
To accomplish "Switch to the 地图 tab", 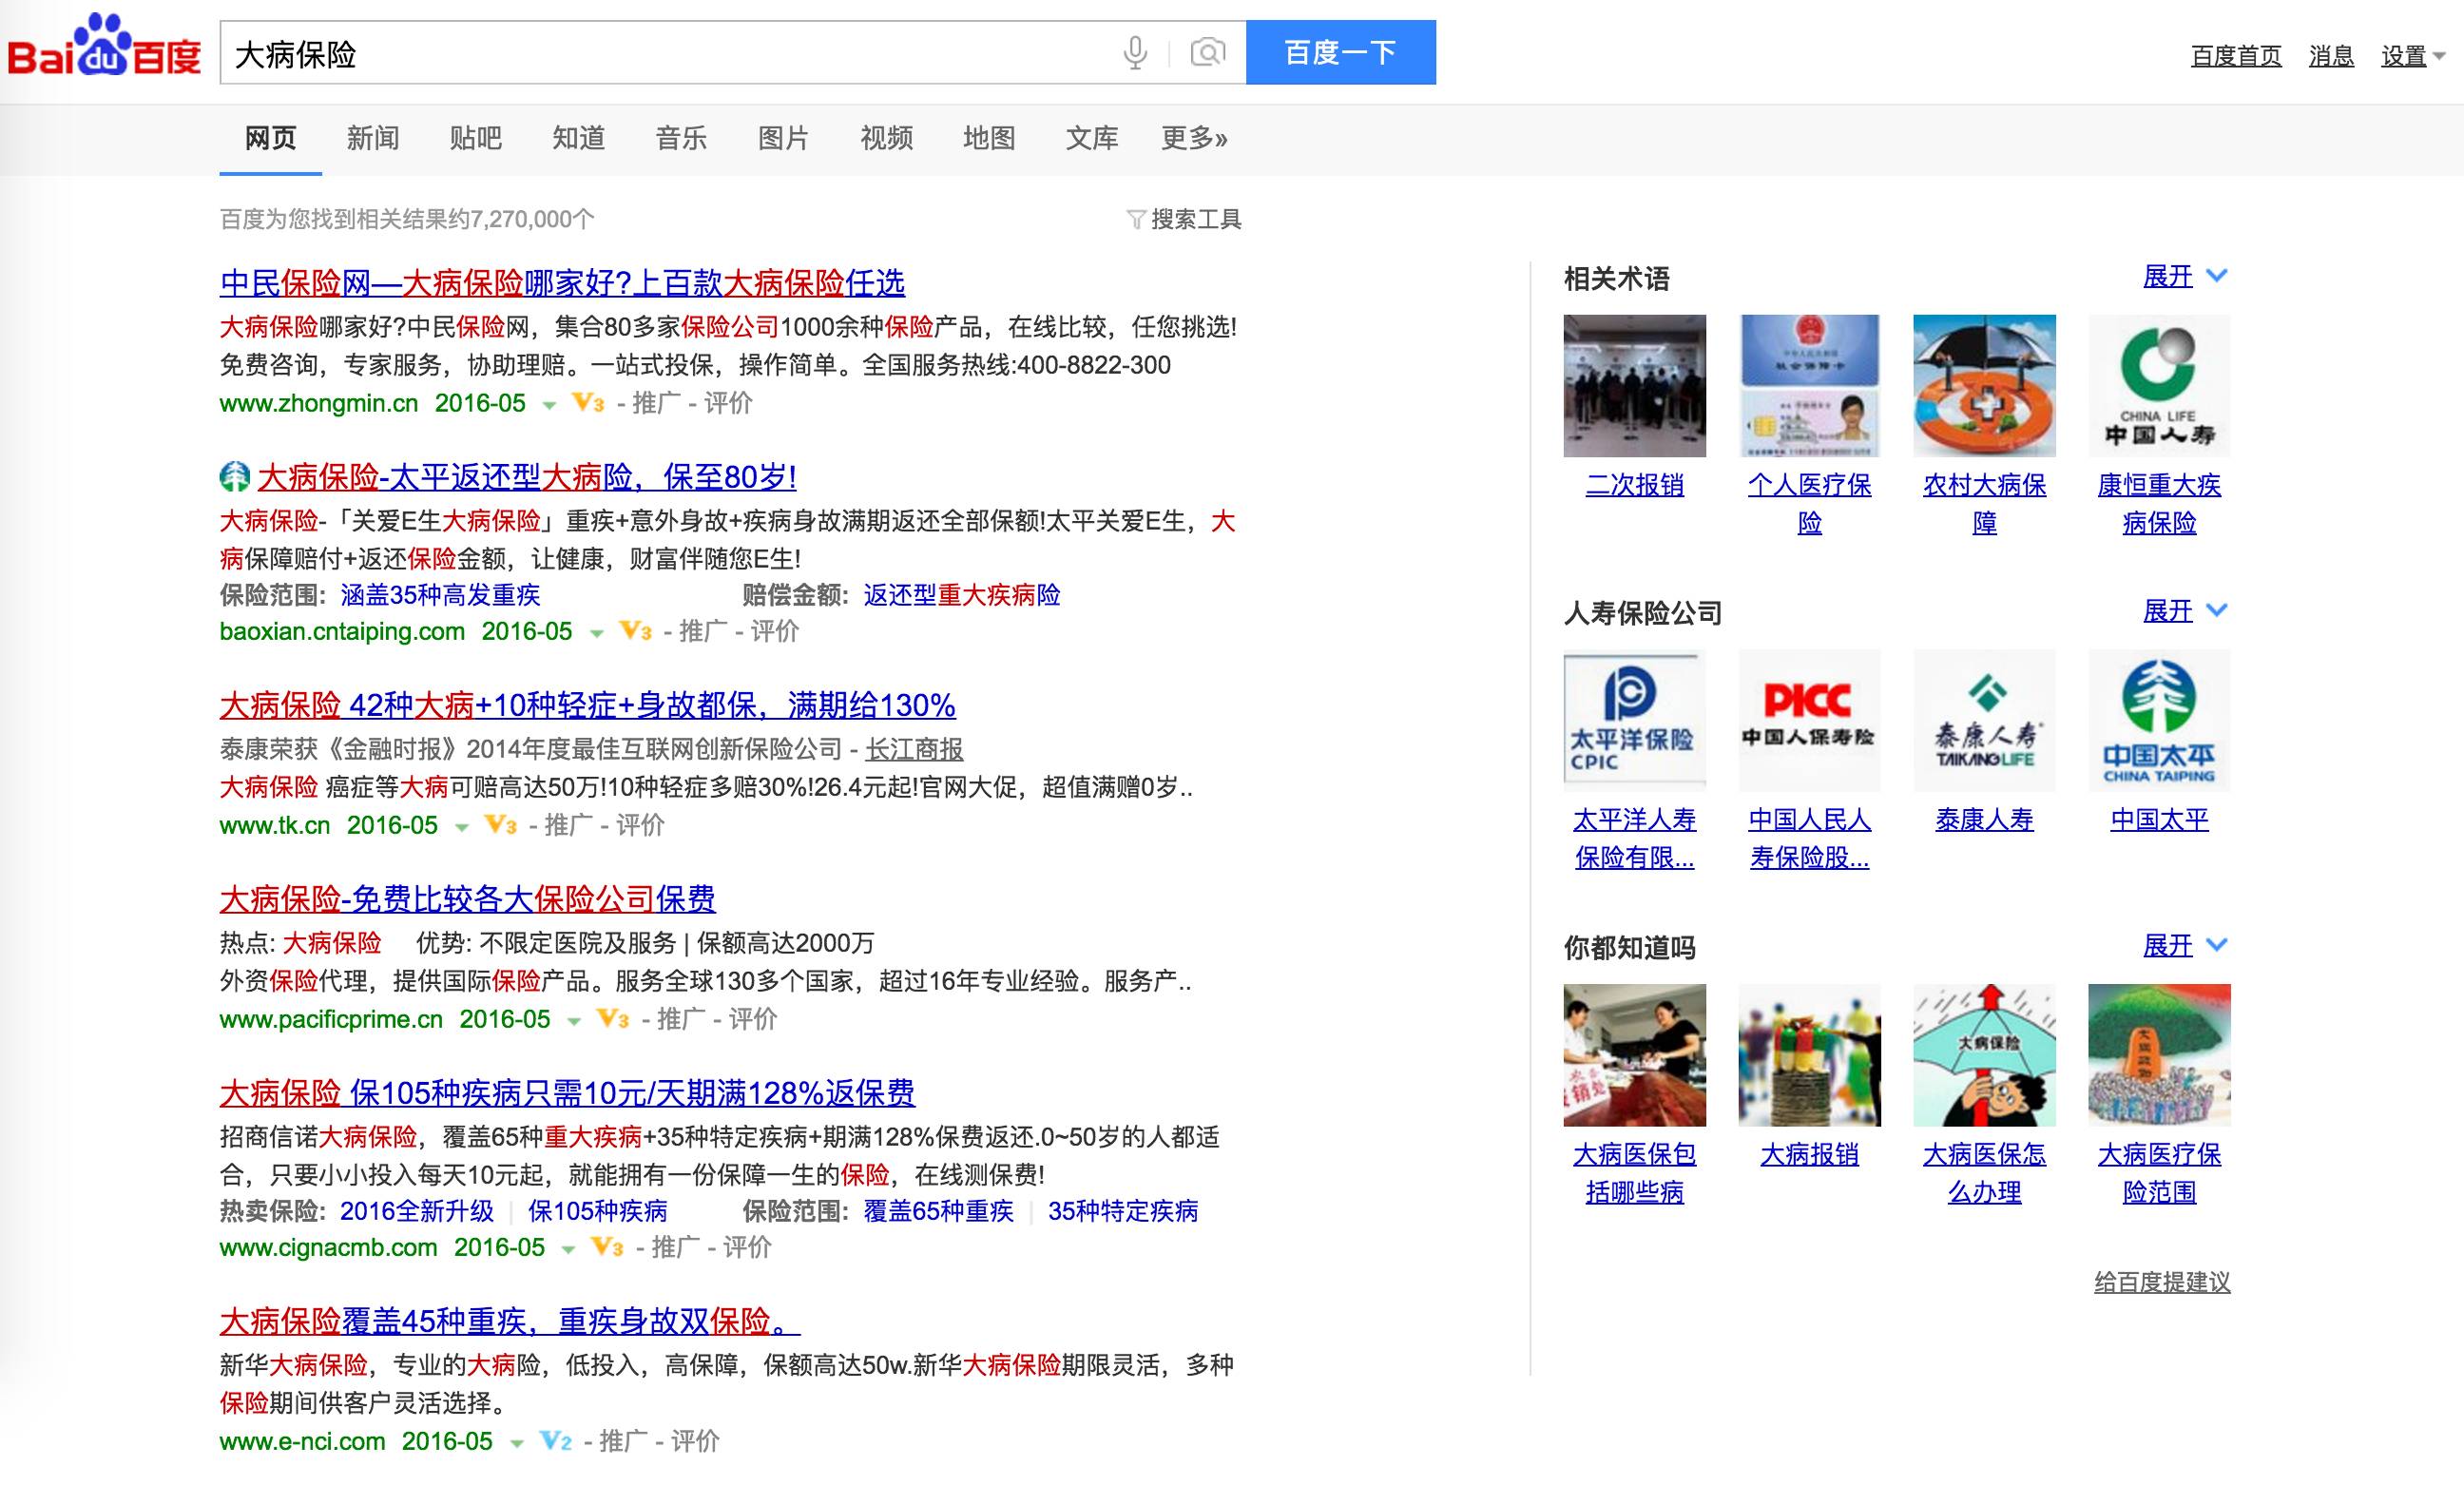I will point(989,138).
